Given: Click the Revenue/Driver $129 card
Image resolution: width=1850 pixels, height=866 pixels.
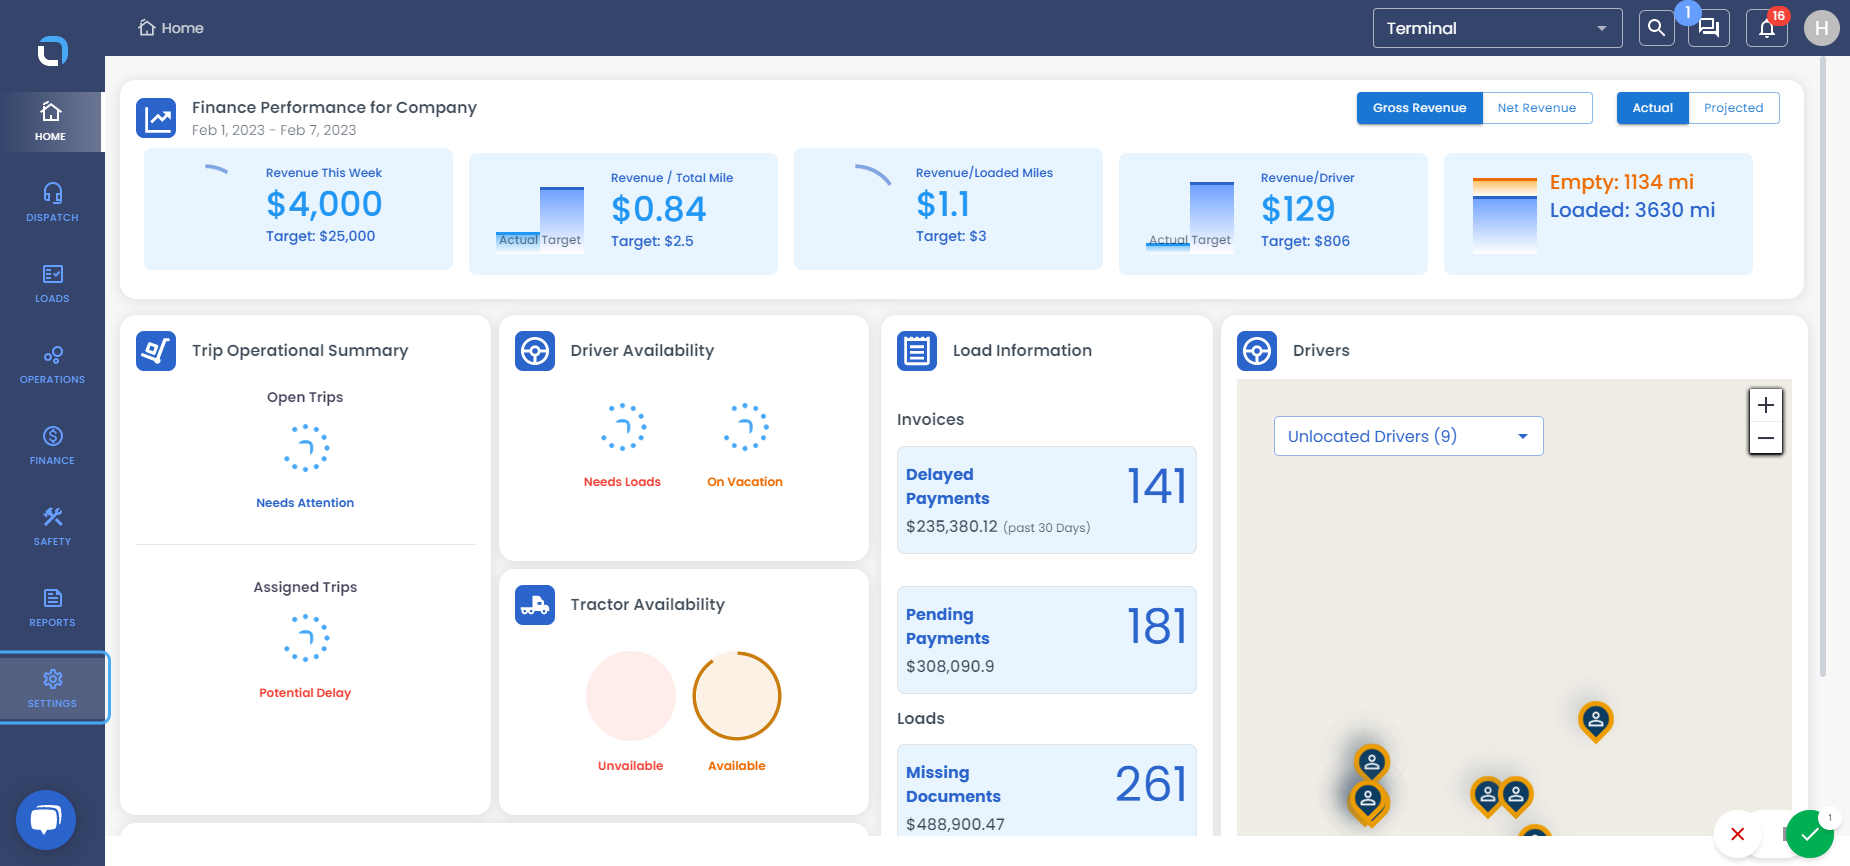Looking at the screenshot, I should (1273, 214).
